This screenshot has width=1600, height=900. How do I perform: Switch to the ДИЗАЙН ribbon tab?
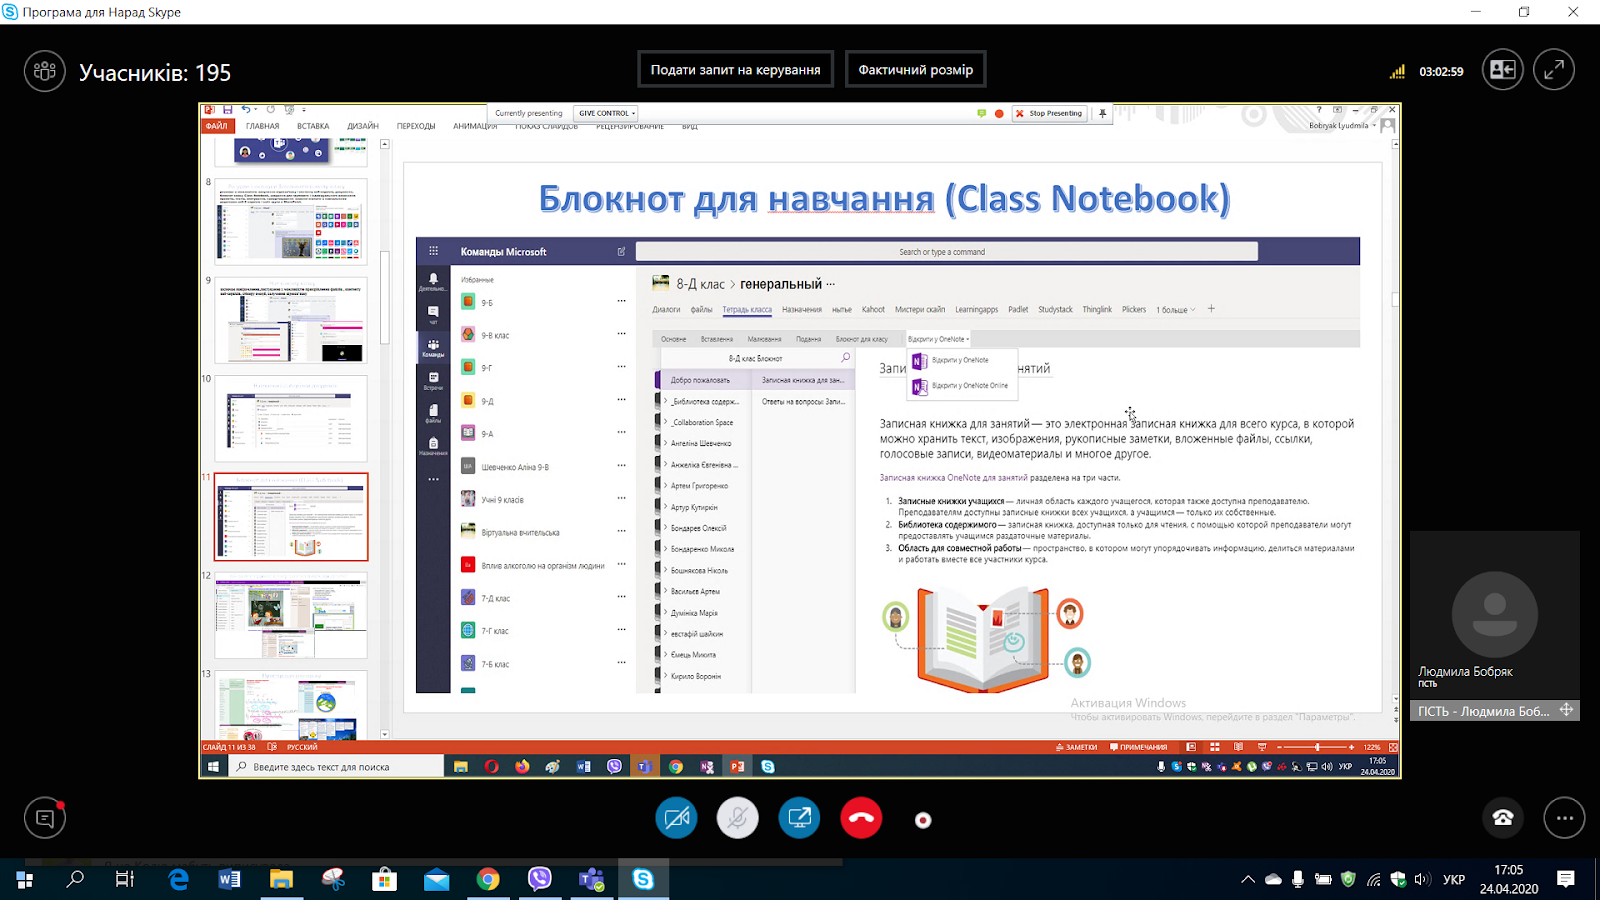pos(363,126)
